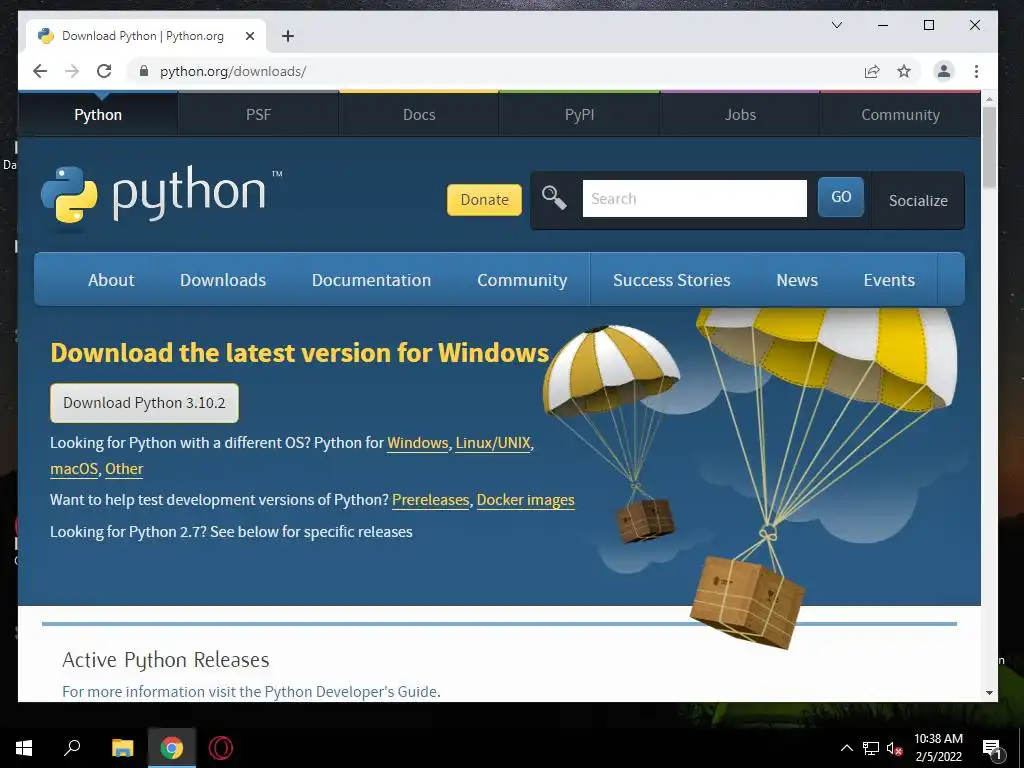1024x768 pixels.
Task: Click the page scrollbar thumb
Action: pos(989,147)
